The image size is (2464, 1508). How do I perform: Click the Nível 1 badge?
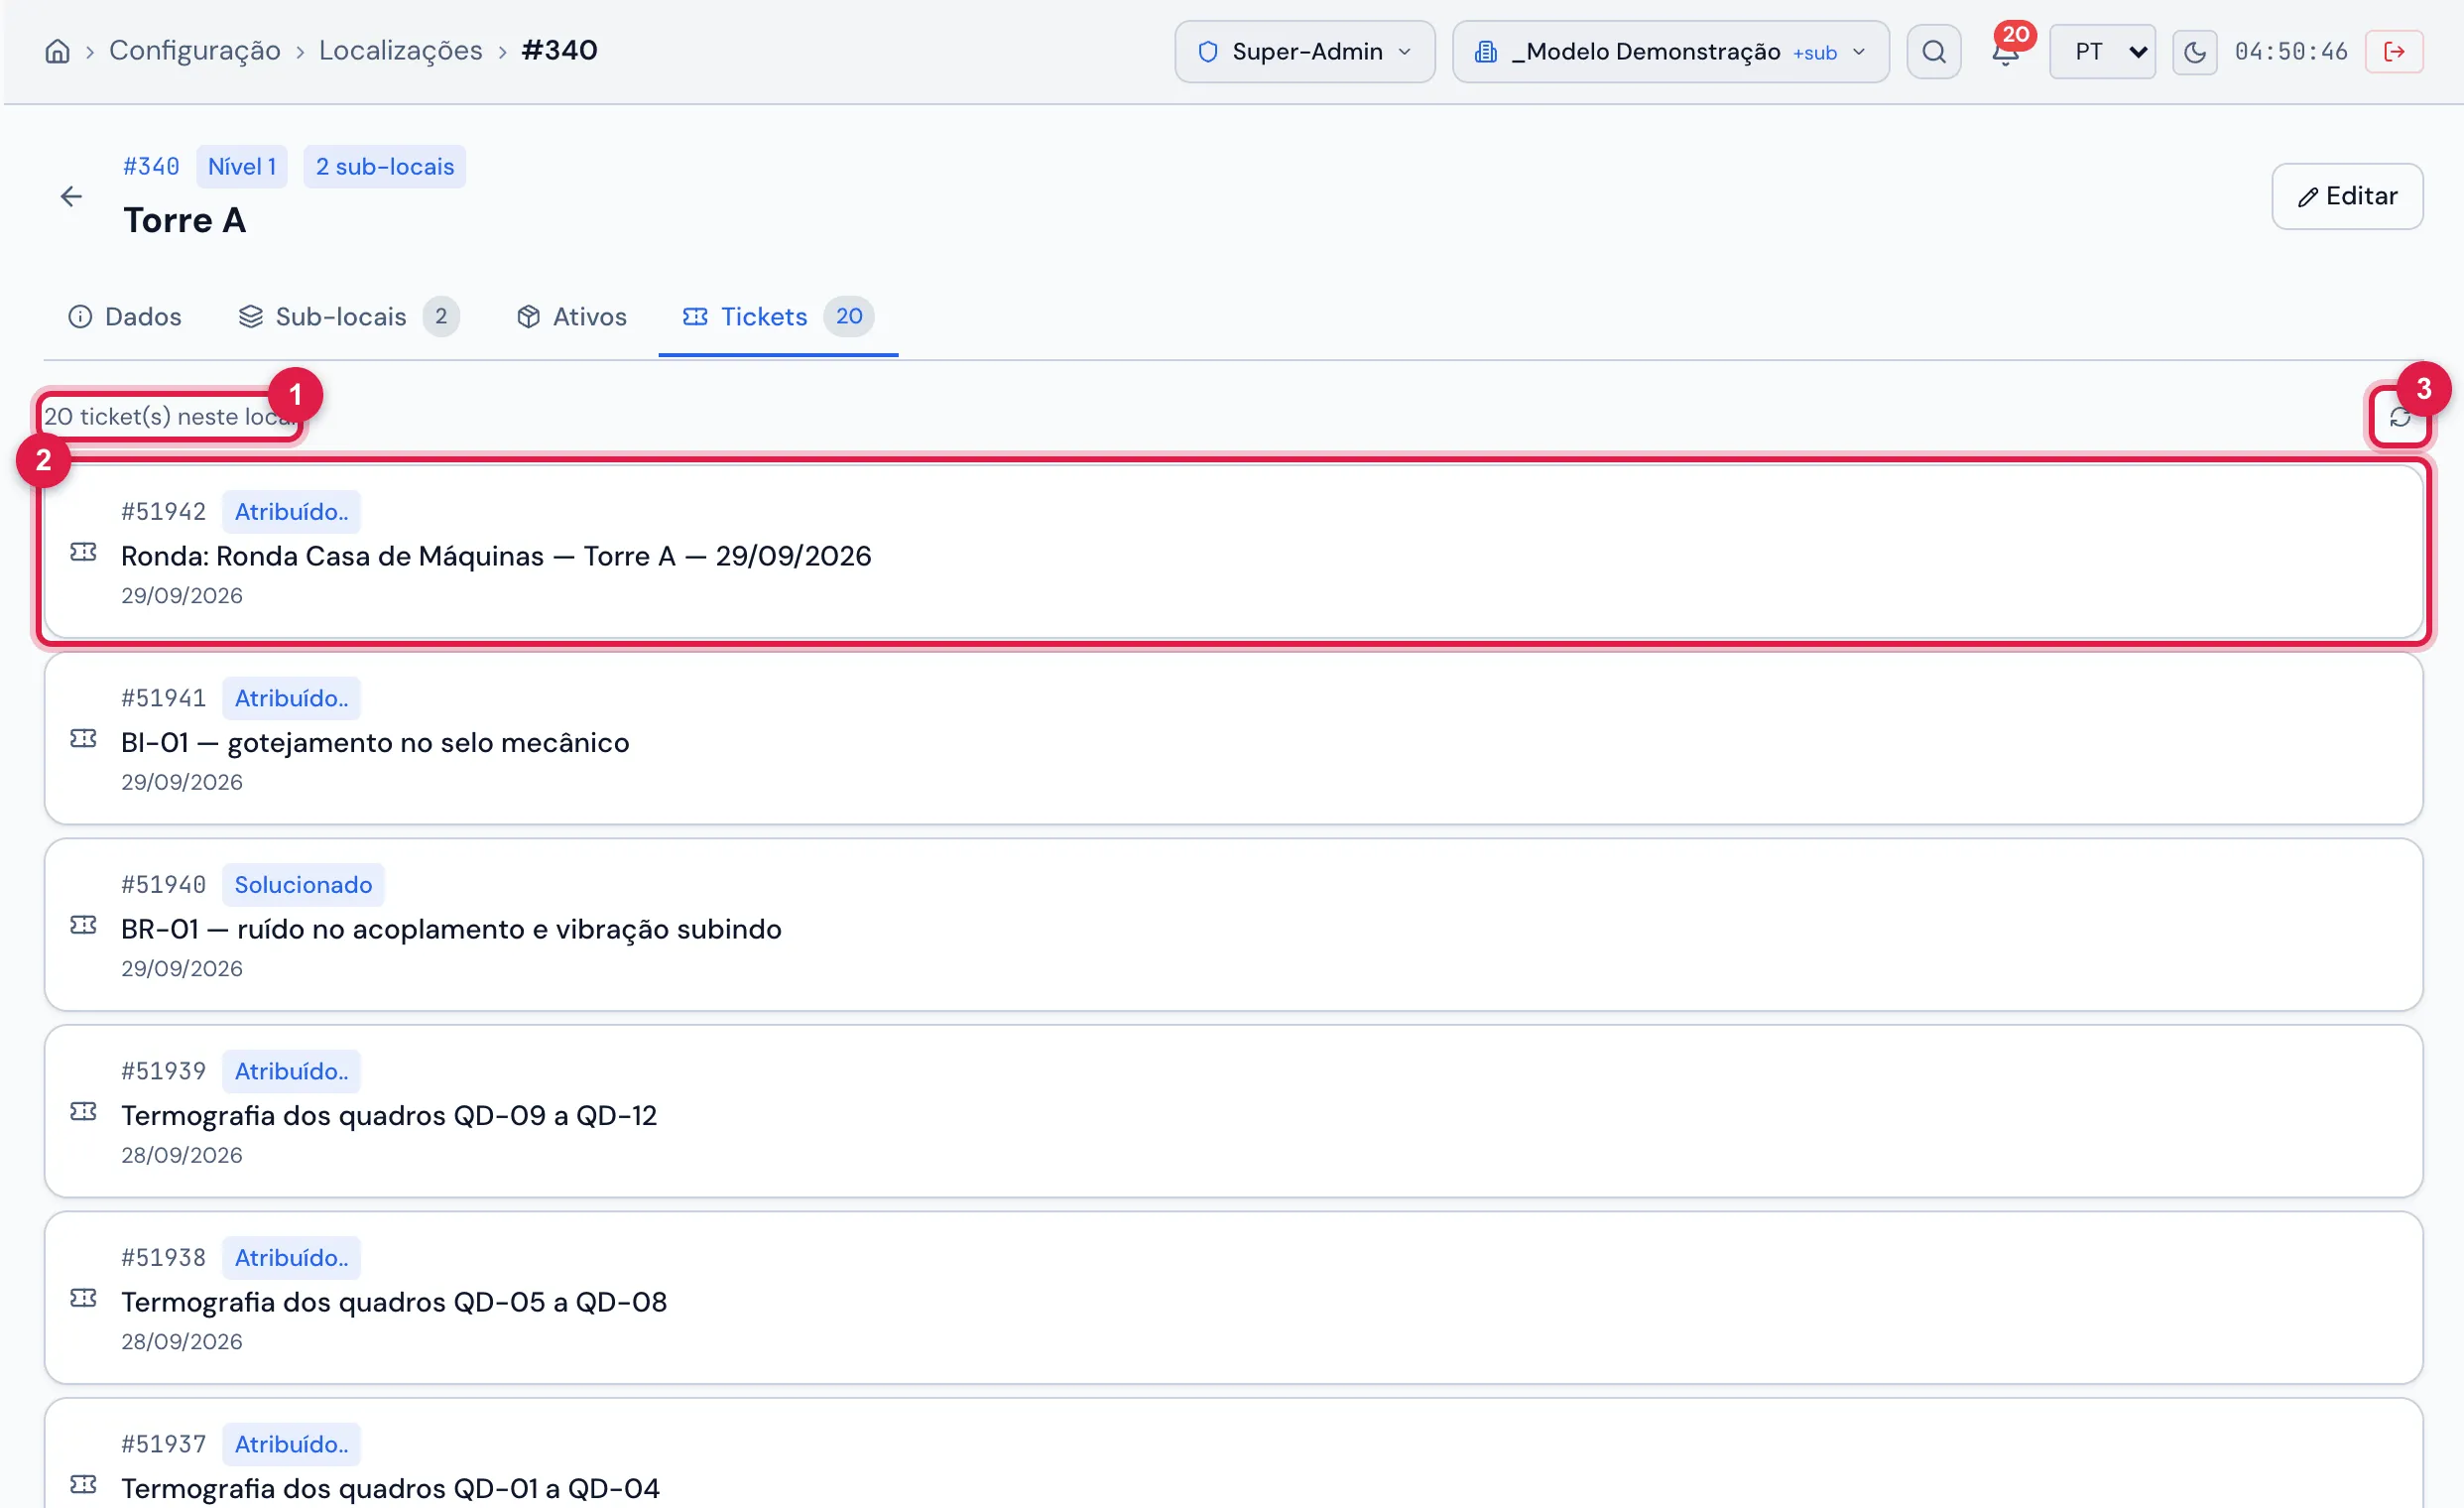(242, 167)
